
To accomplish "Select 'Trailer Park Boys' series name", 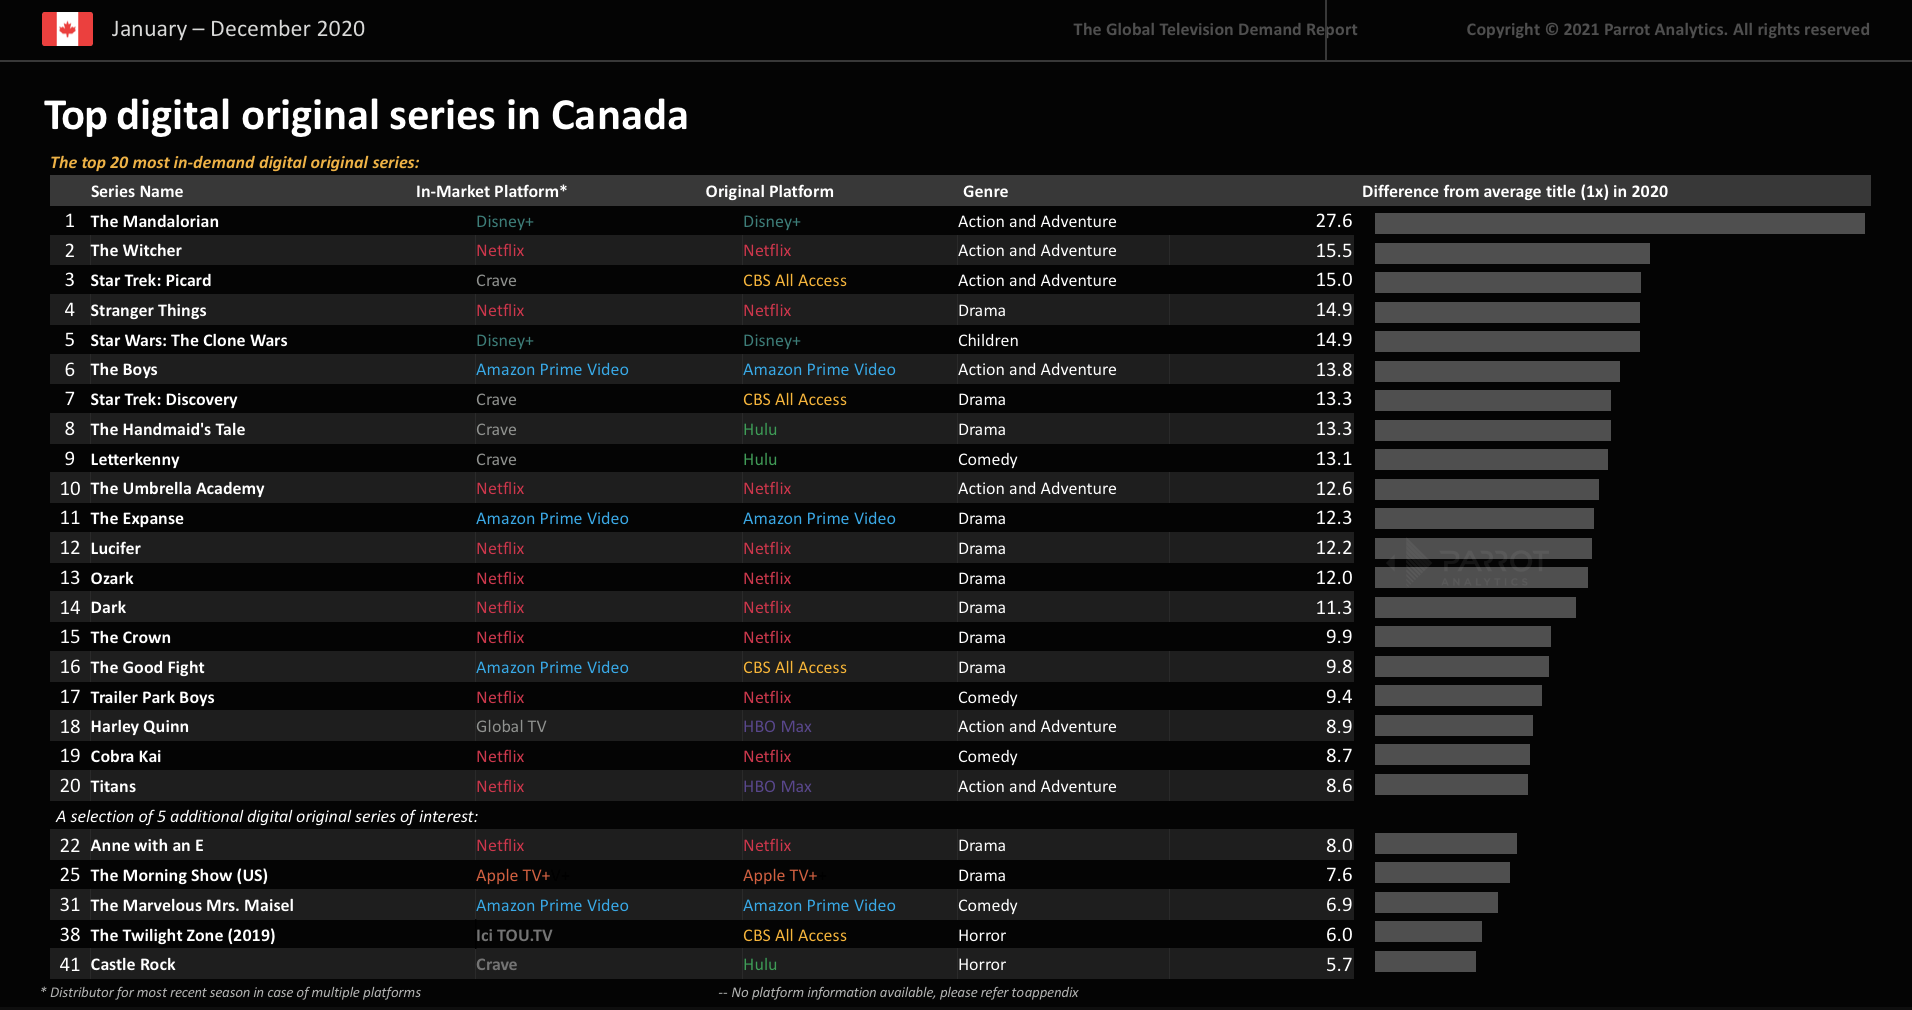I will pyautogui.click(x=152, y=697).
